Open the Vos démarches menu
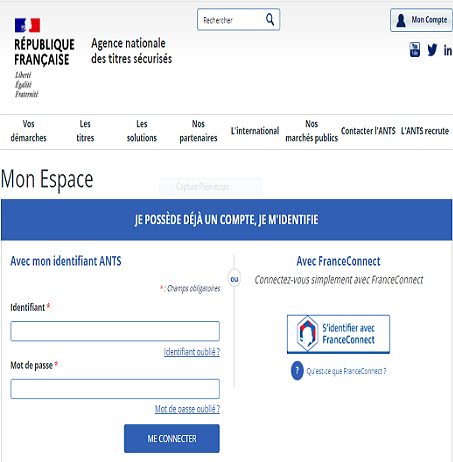 pos(28,131)
